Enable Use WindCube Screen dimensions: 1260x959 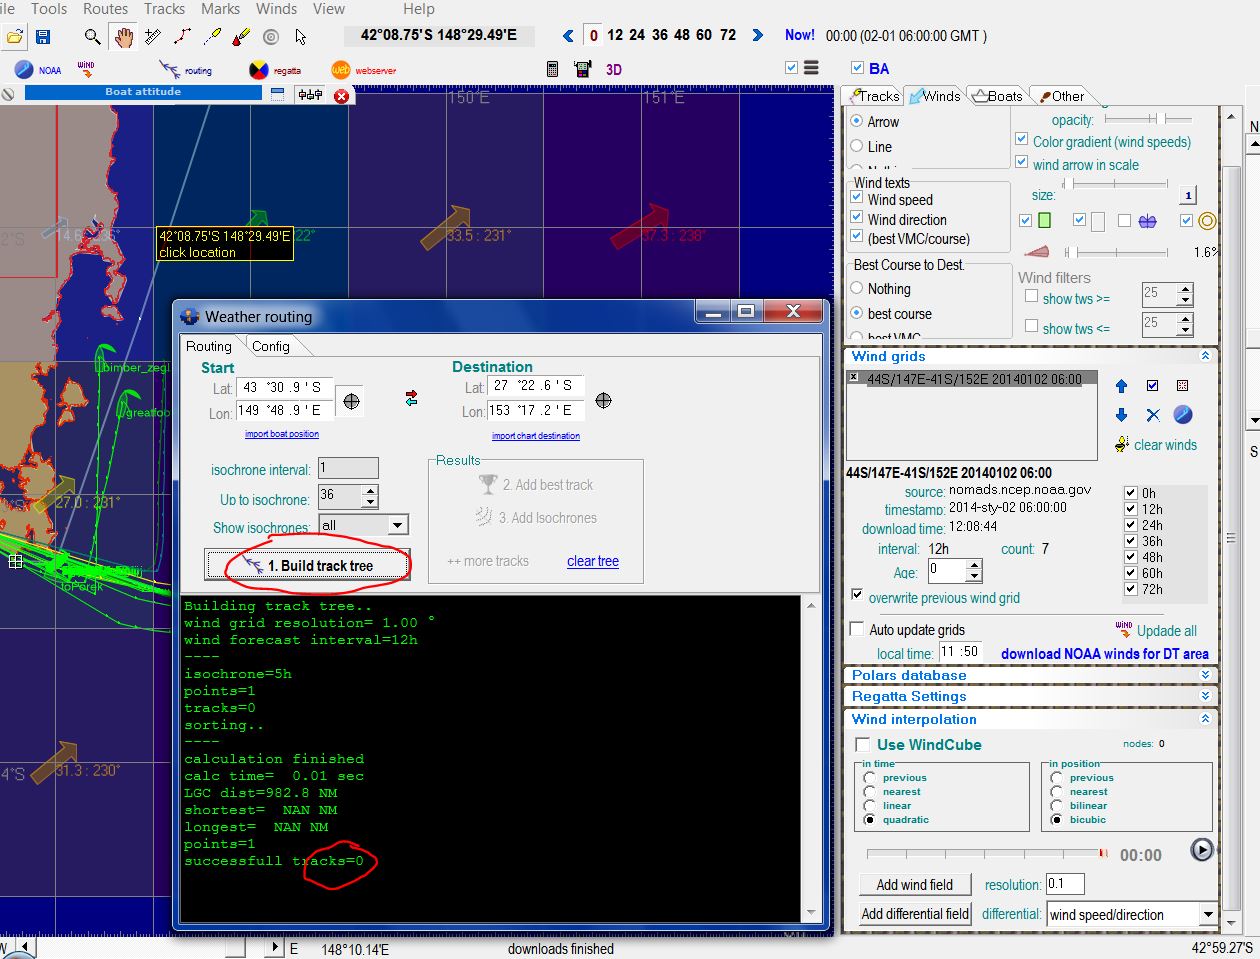click(863, 745)
